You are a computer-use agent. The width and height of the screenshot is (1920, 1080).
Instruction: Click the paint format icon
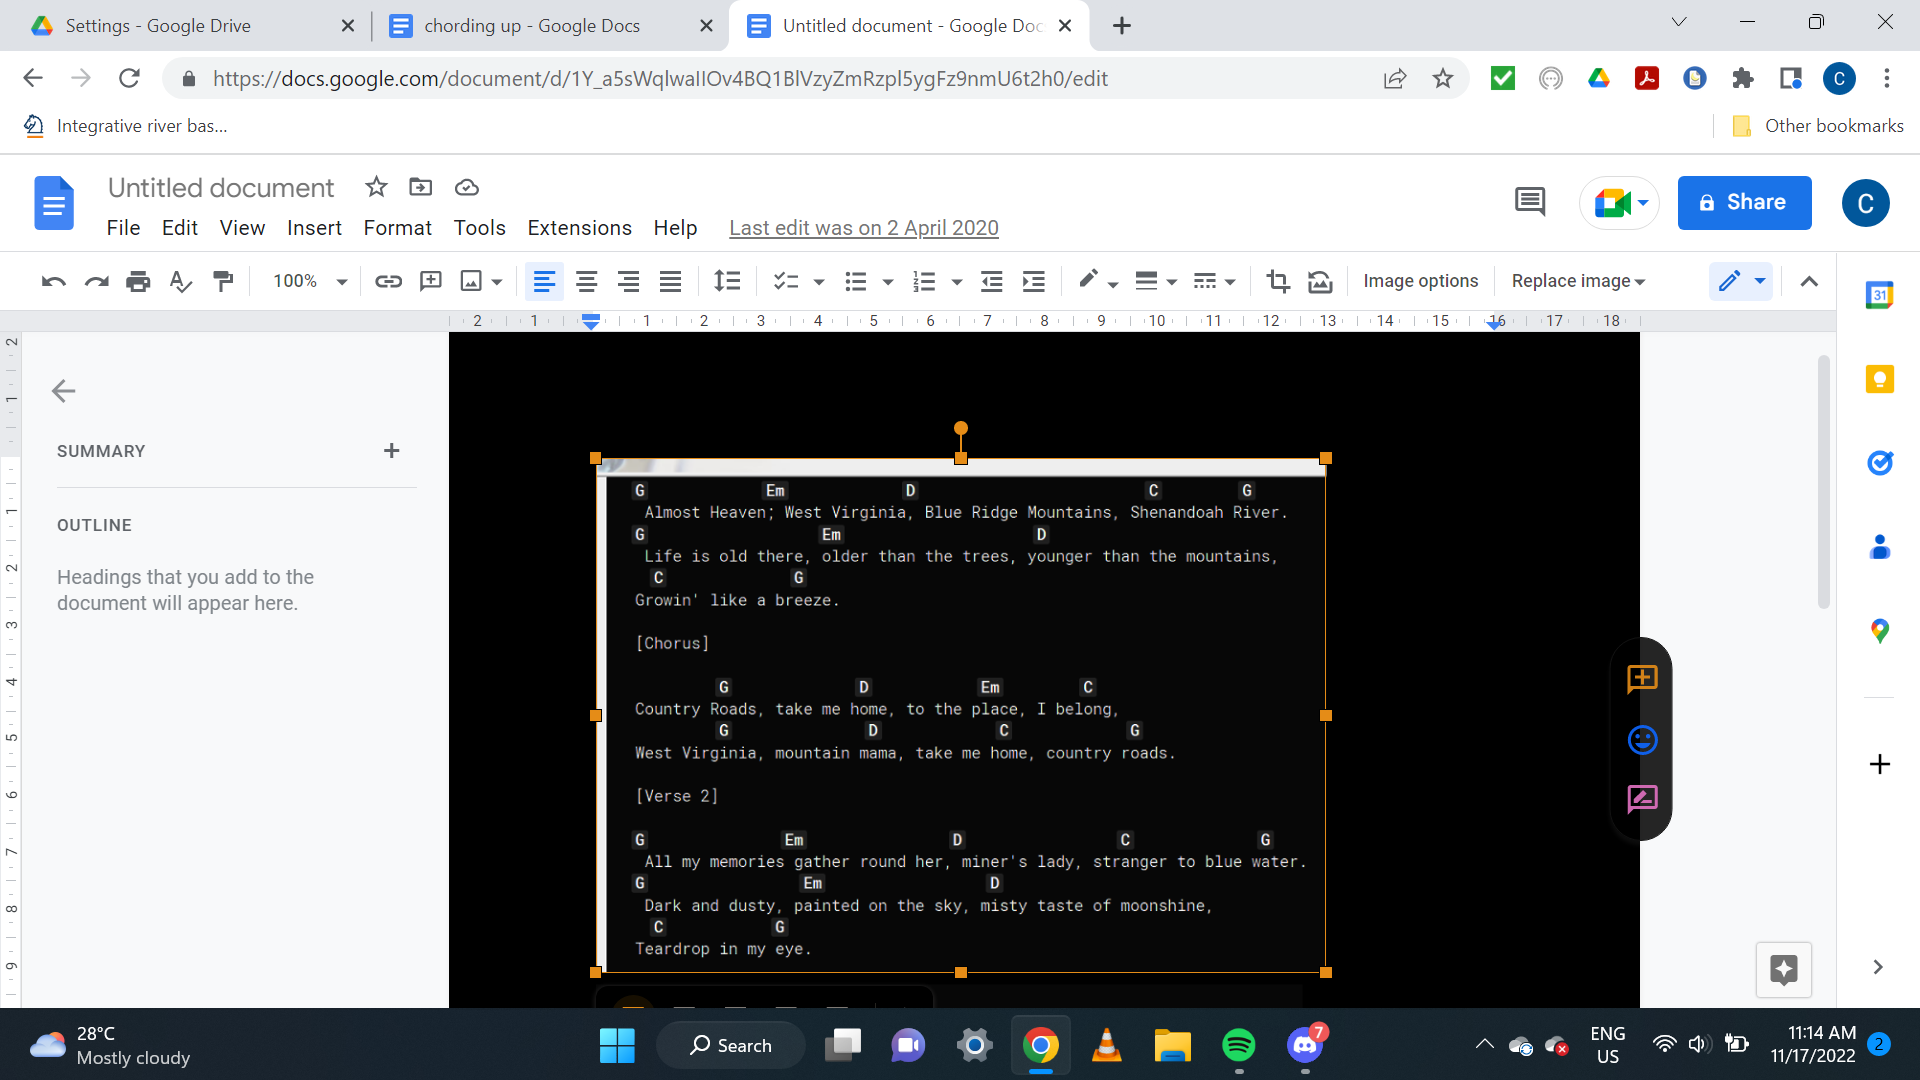point(223,281)
